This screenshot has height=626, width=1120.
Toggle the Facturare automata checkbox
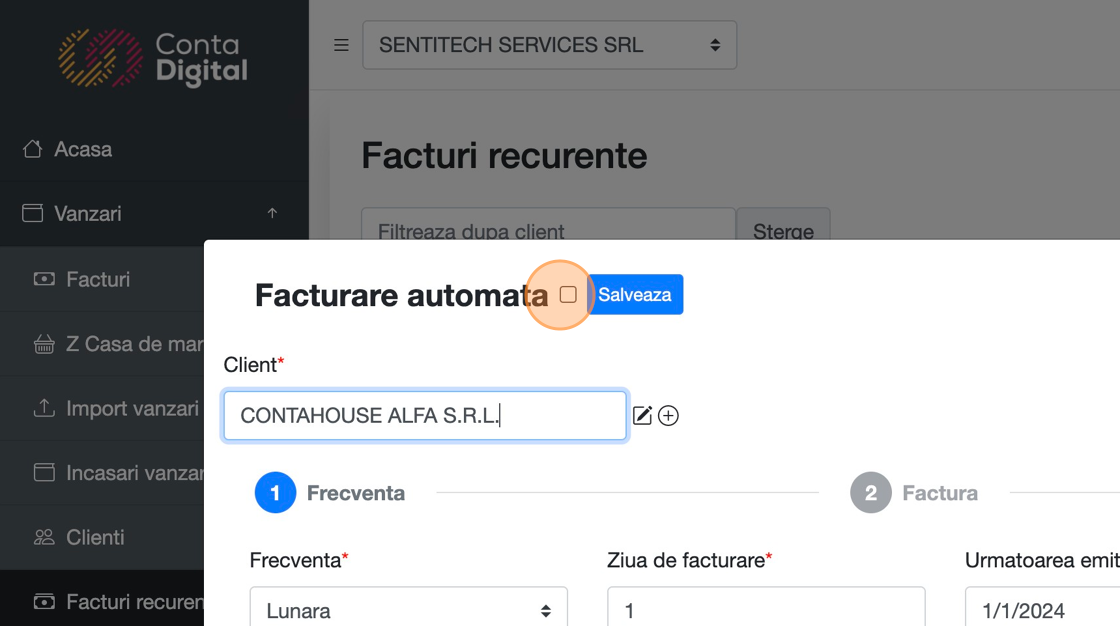pyautogui.click(x=568, y=295)
